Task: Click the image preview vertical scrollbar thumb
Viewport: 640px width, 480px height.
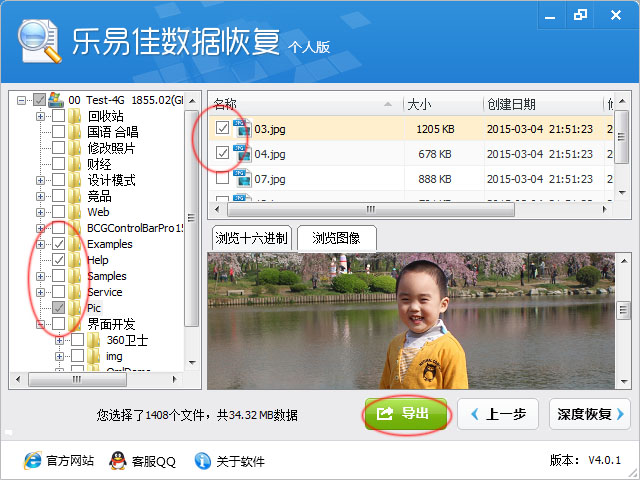Action: pos(623,310)
